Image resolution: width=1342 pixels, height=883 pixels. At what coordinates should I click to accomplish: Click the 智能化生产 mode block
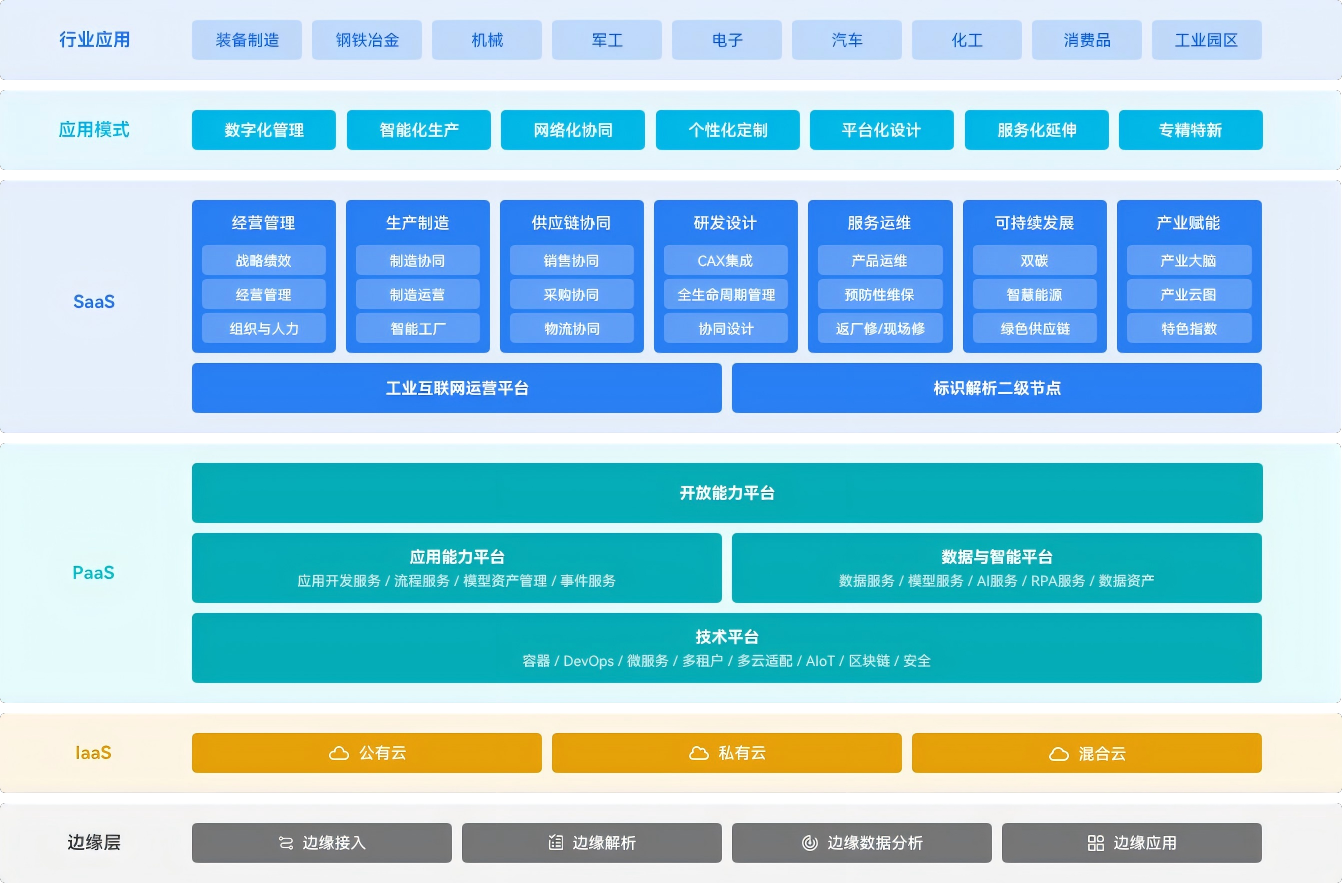click(x=419, y=130)
